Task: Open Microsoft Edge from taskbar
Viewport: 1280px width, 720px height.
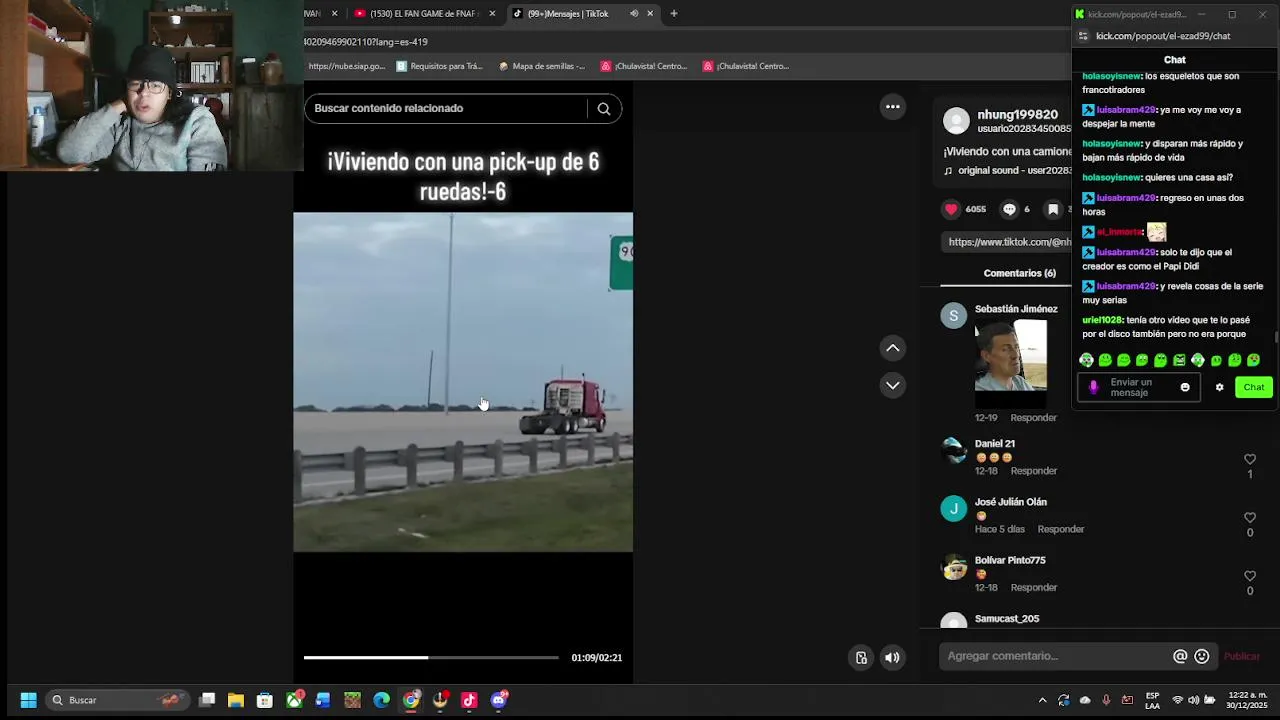Action: 381,700
